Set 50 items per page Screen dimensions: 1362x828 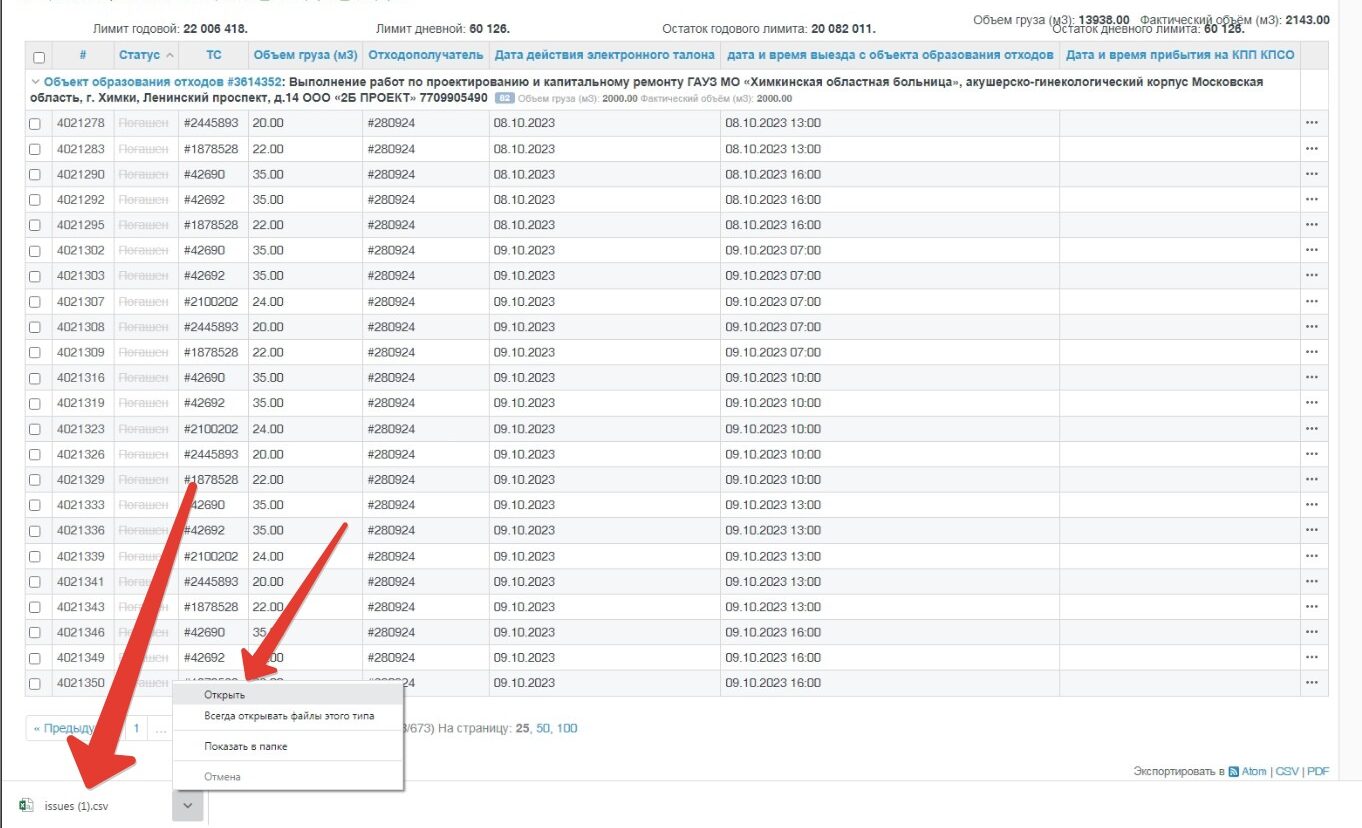click(x=543, y=728)
